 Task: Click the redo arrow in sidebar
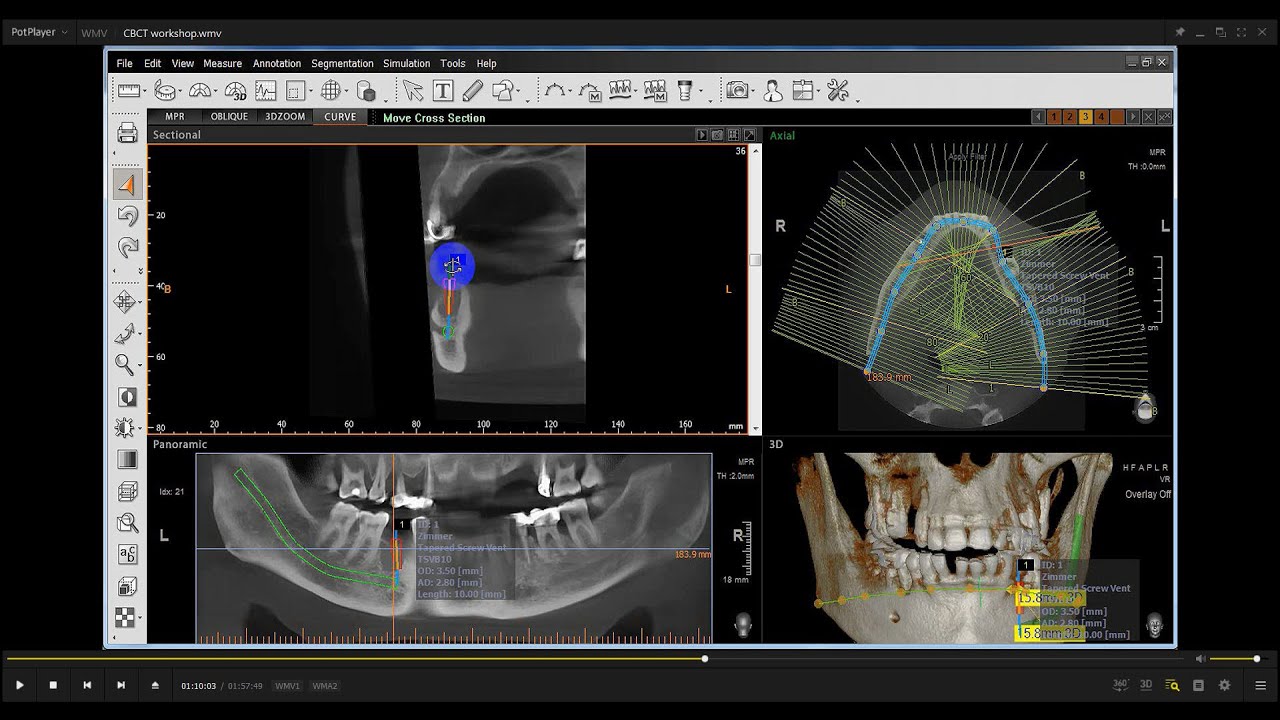[x=127, y=247]
